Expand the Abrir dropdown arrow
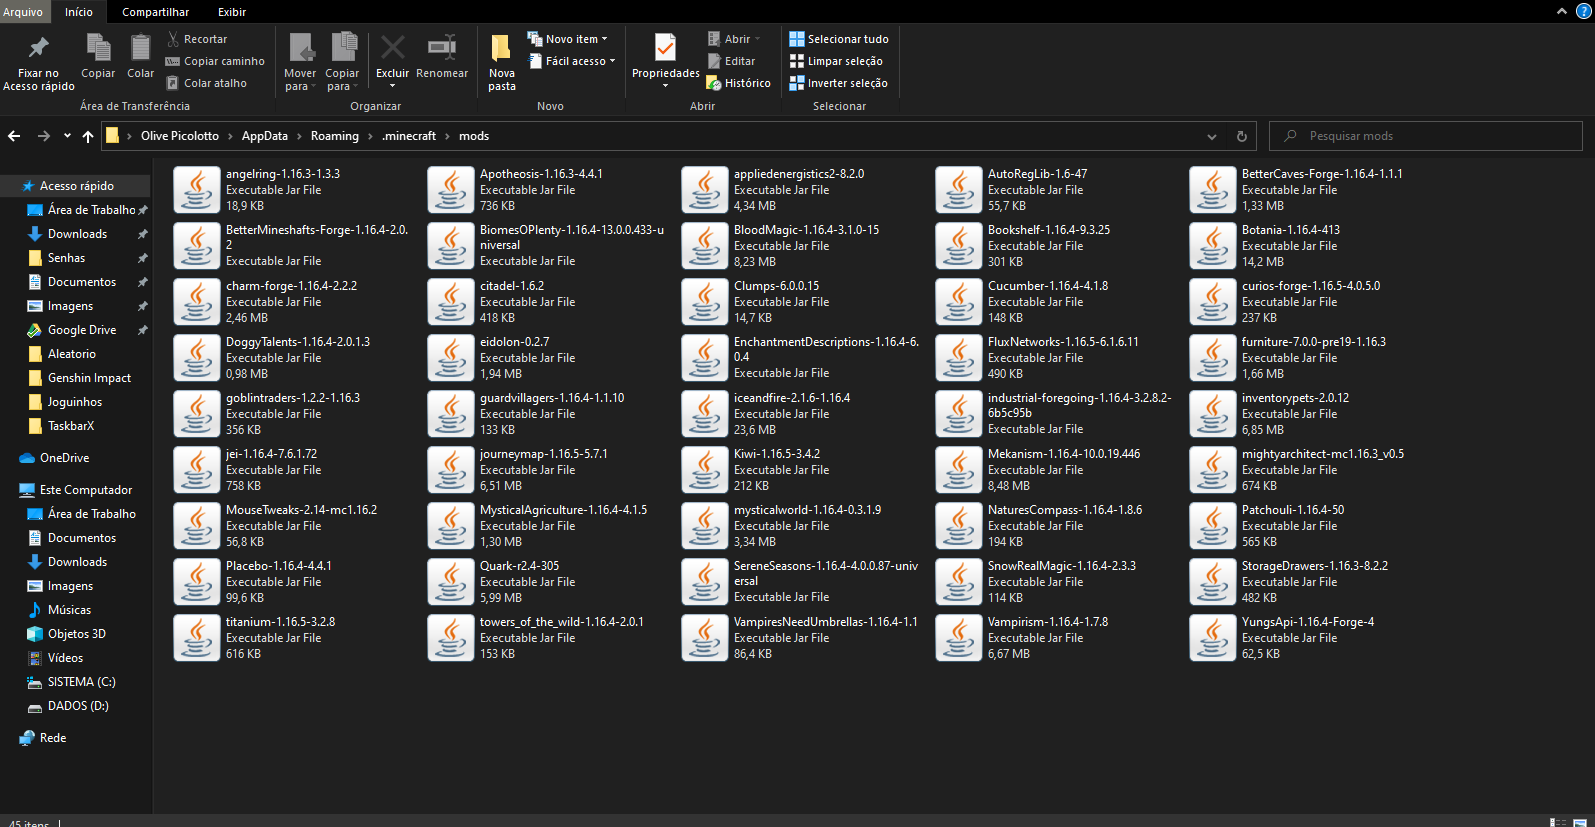Viewport: 1595px width, 827px height. [757, 39]
